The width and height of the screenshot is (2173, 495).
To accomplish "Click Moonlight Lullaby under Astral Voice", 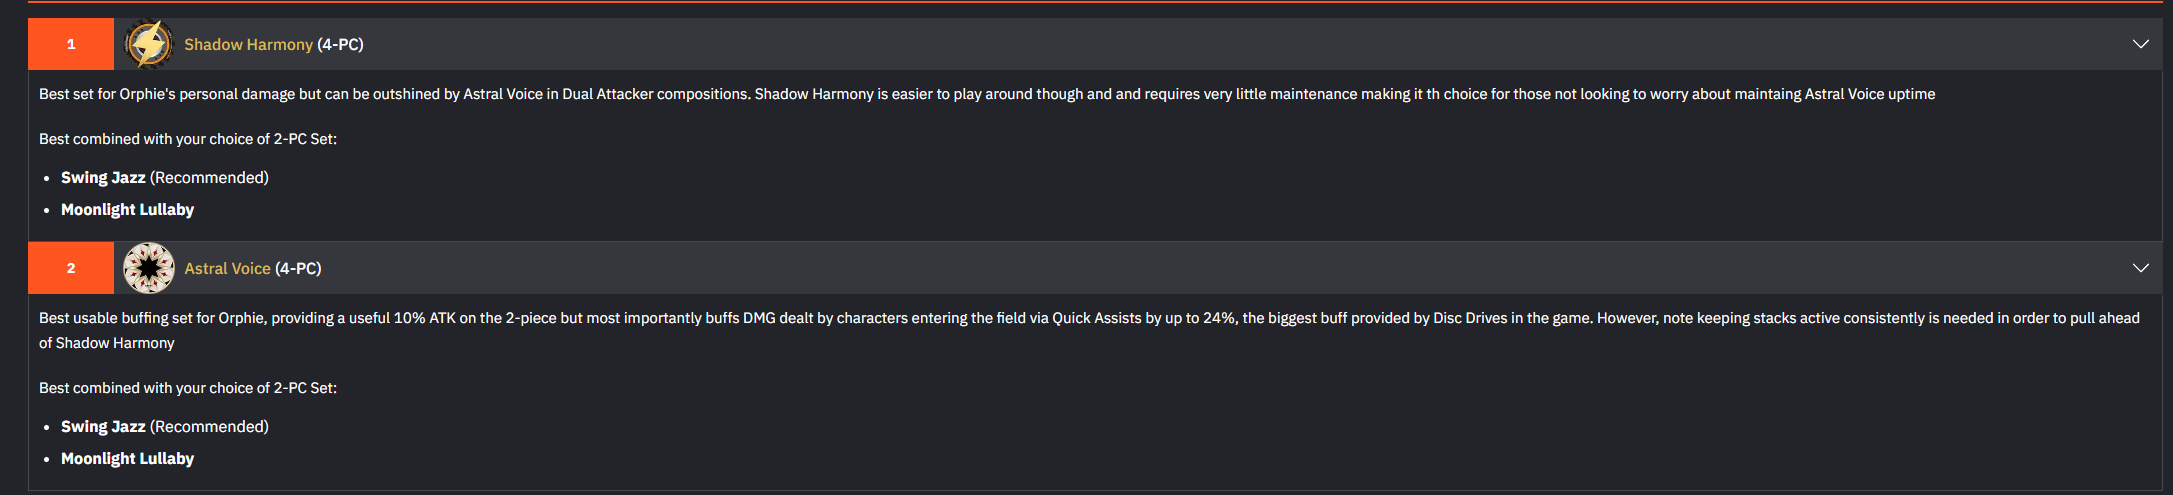I will click(127, 459).
